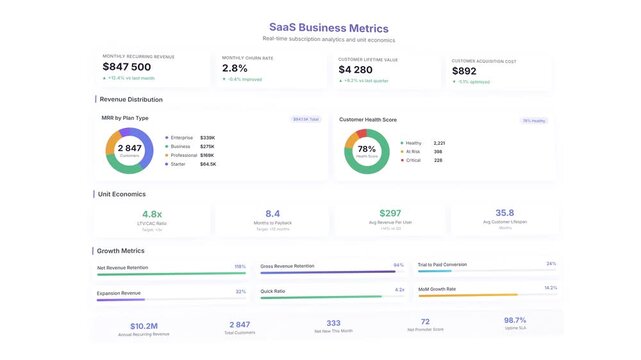
Task: Click the $4 280 customer lifetime value
Action: coord(355,69)
